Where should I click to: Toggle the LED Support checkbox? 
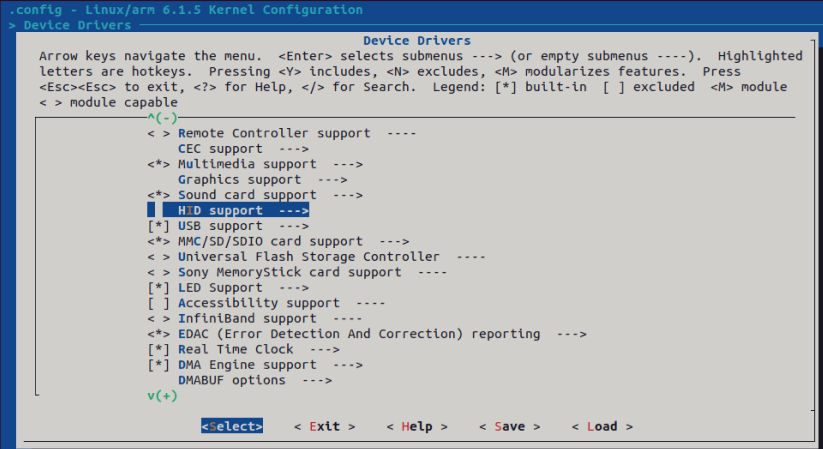(x=159, y=288)
